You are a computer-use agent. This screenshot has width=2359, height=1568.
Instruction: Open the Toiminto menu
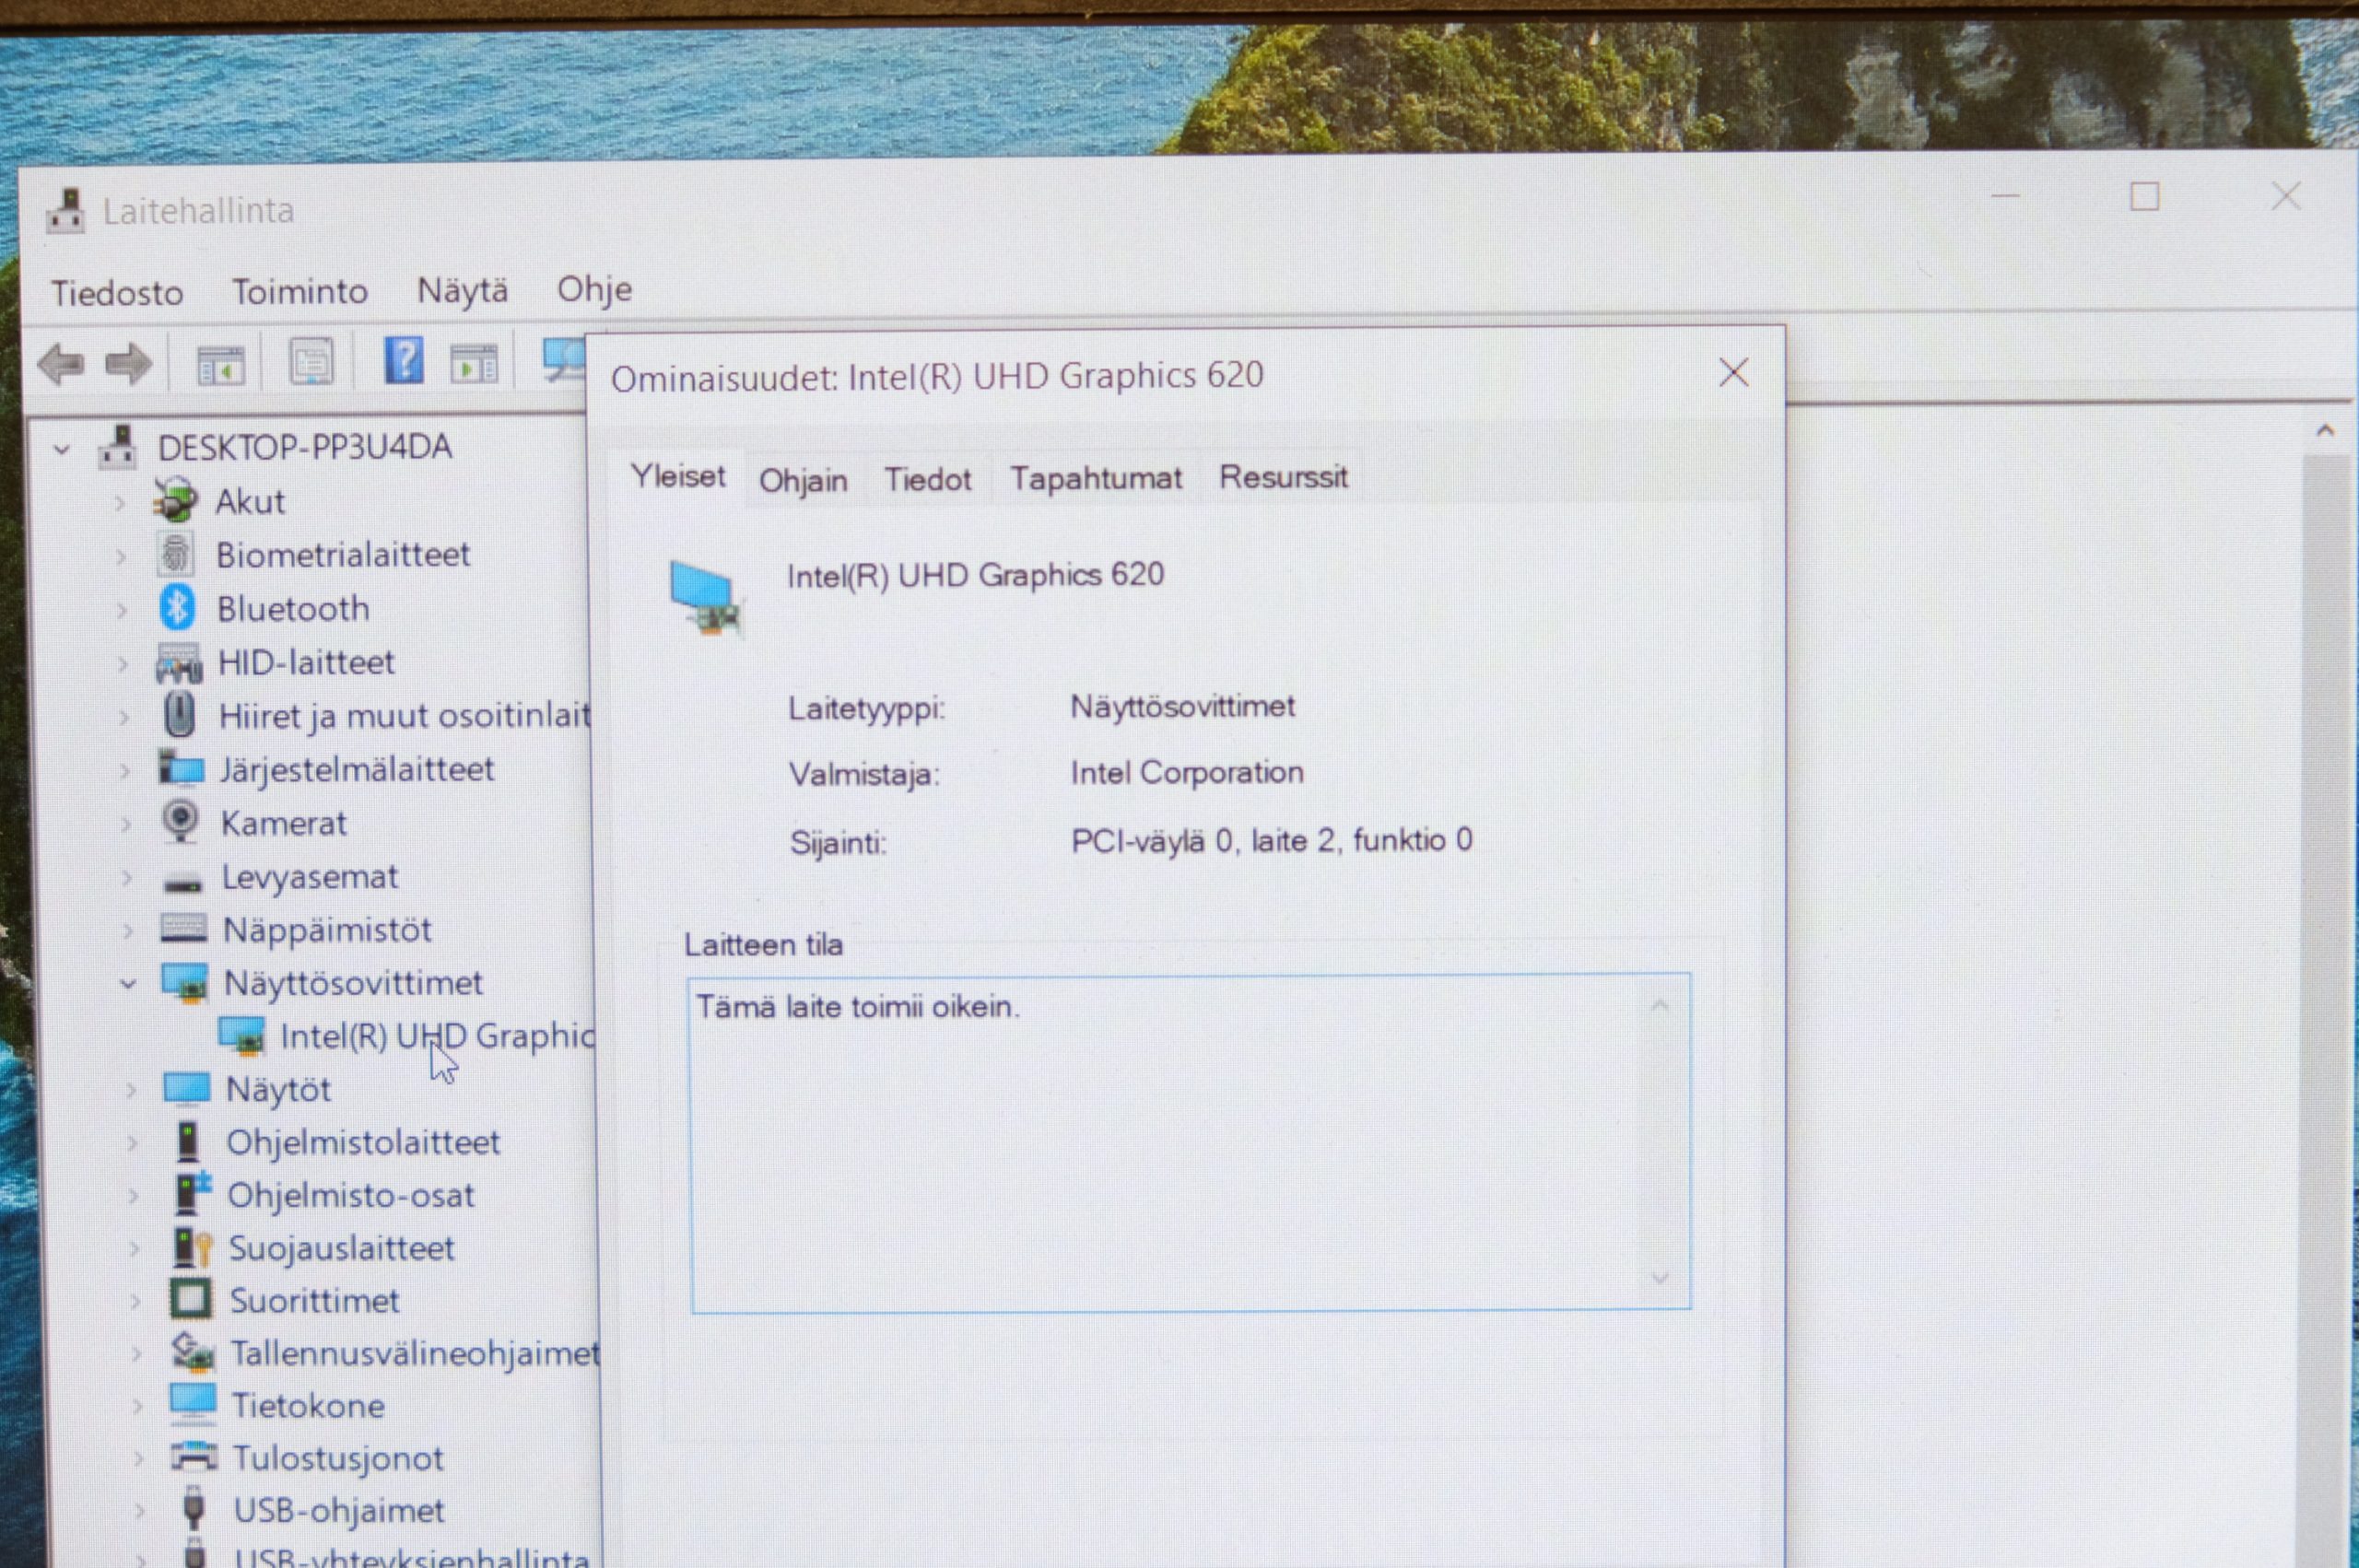tap(300, 291)
